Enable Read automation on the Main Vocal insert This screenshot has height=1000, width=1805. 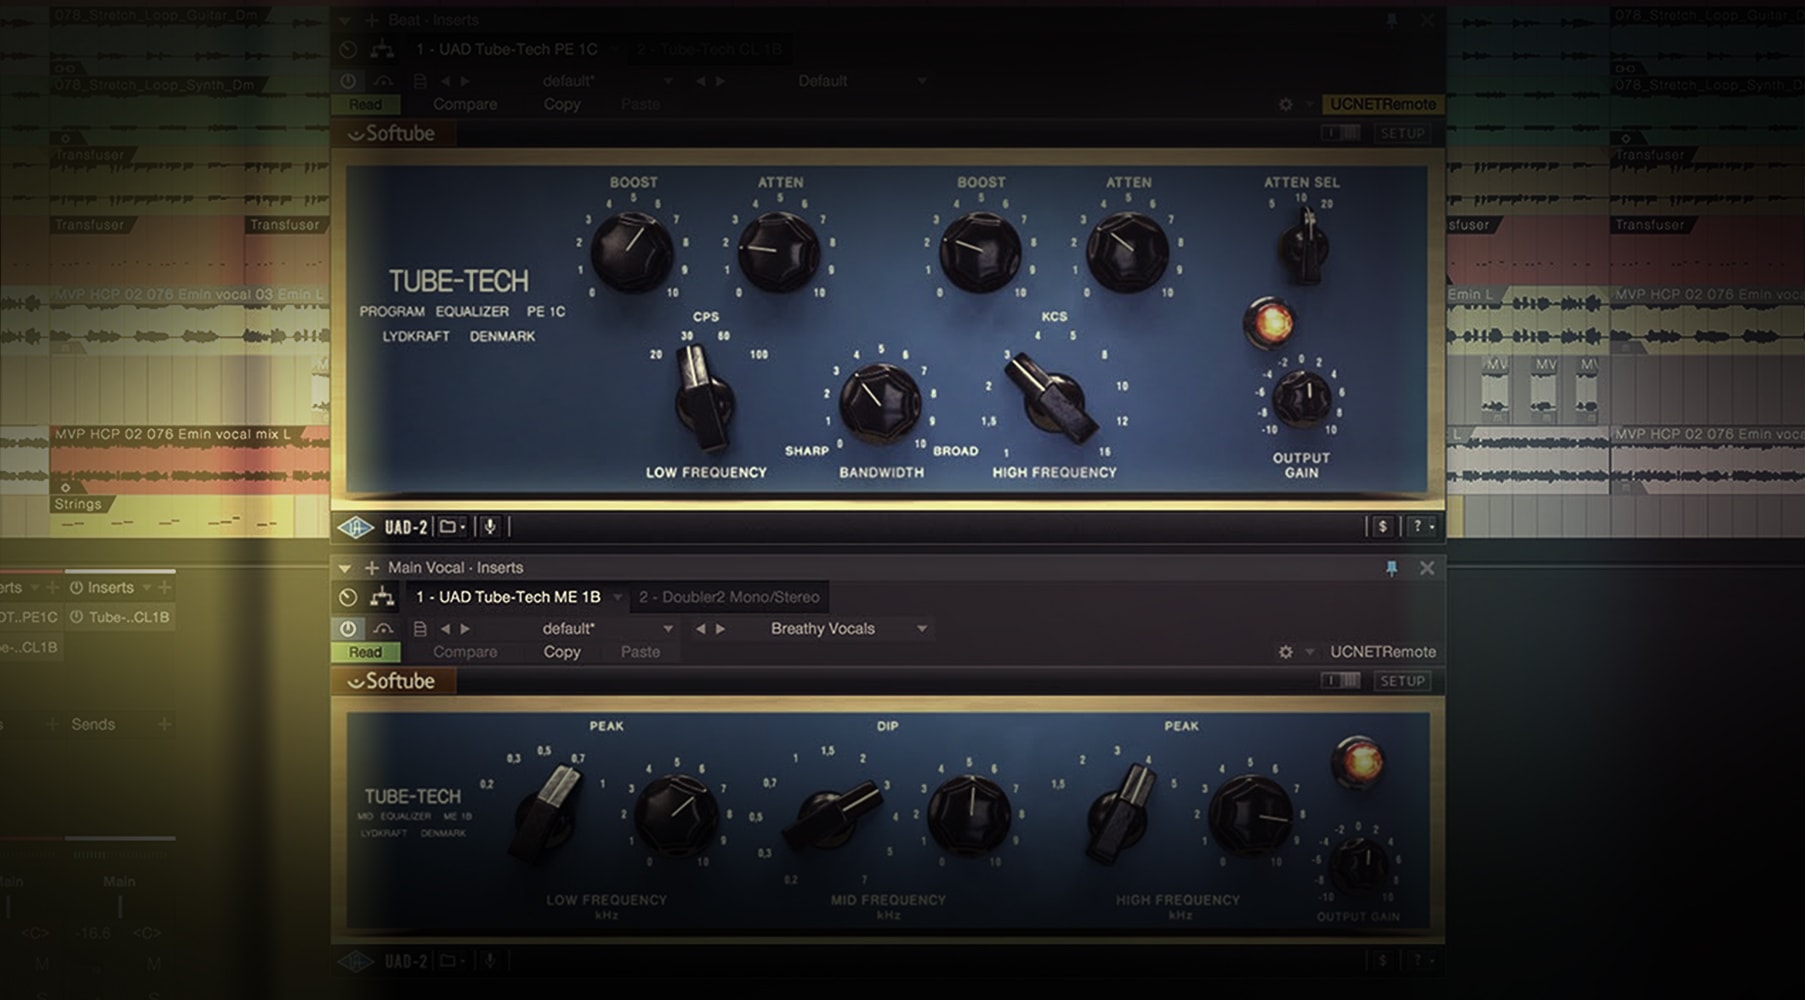point(364,651)
